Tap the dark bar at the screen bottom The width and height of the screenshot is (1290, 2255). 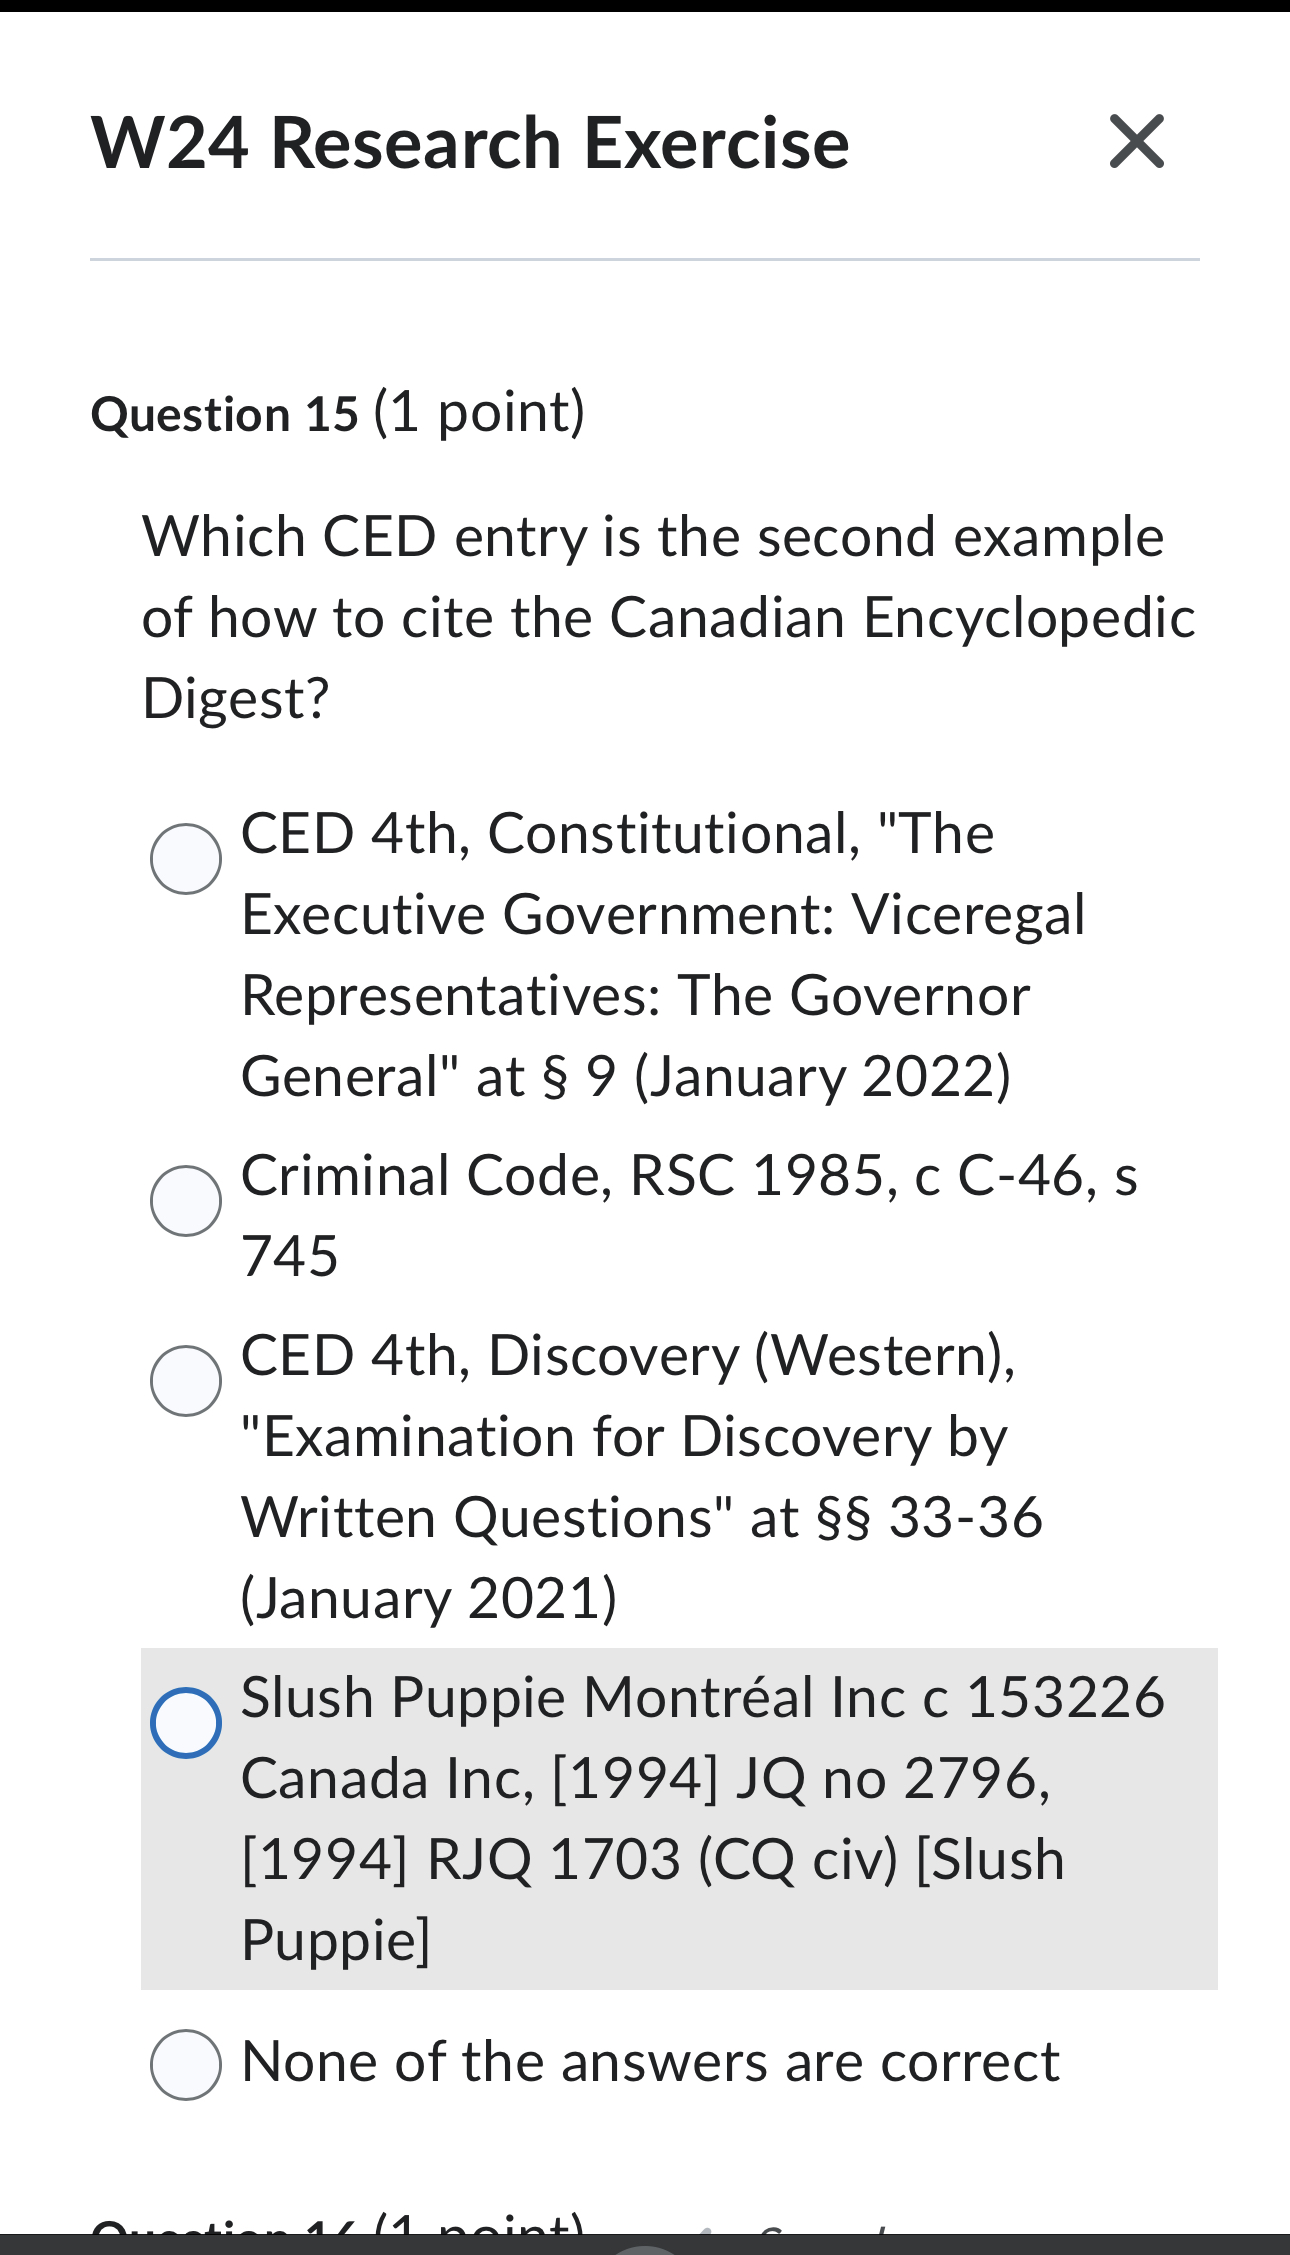click(x=645, y=2248)
